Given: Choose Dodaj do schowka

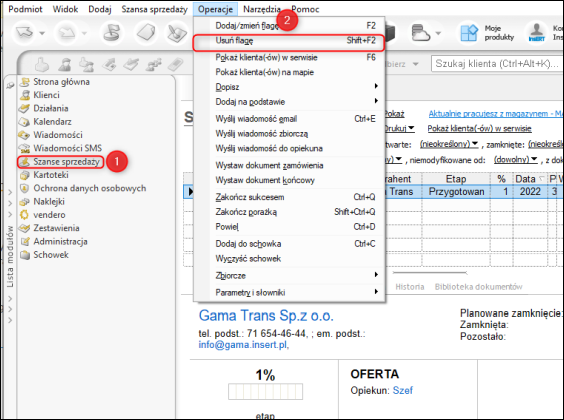Looking at the screenshot, I should [x=290, y=244].
